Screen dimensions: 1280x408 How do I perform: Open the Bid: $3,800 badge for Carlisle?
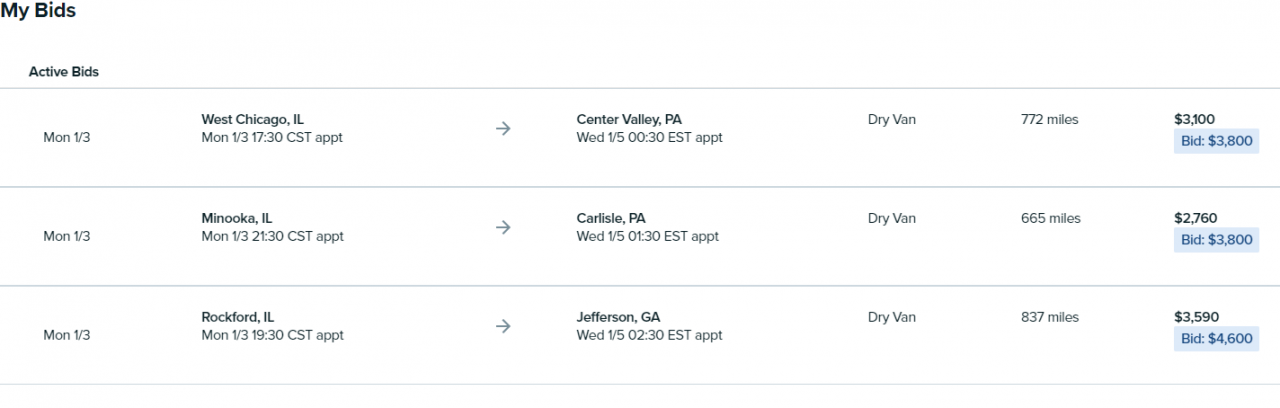tap(1216, 240)
